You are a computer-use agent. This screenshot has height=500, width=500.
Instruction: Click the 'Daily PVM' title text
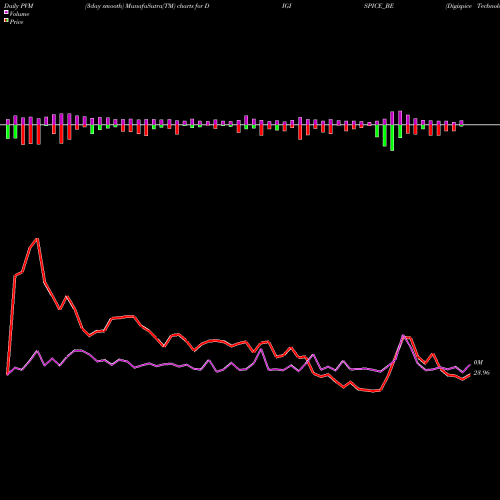pos(19,6)
